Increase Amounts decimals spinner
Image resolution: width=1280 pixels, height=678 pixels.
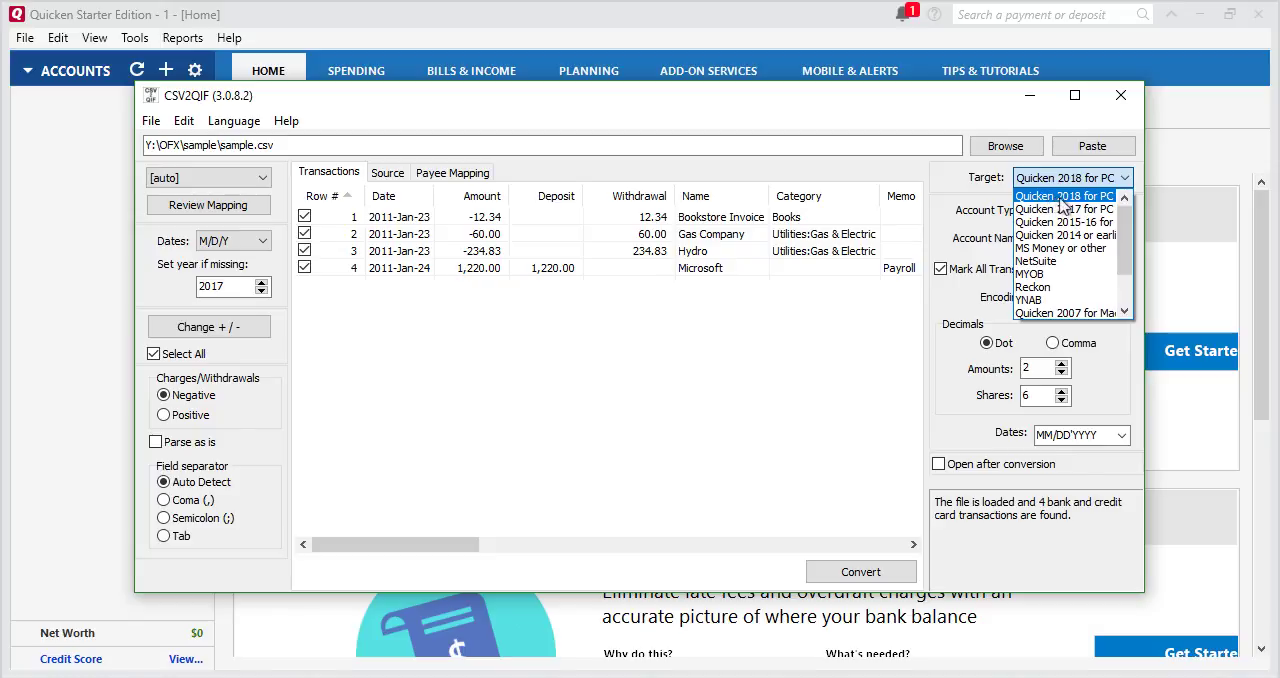pos(1062,365)
